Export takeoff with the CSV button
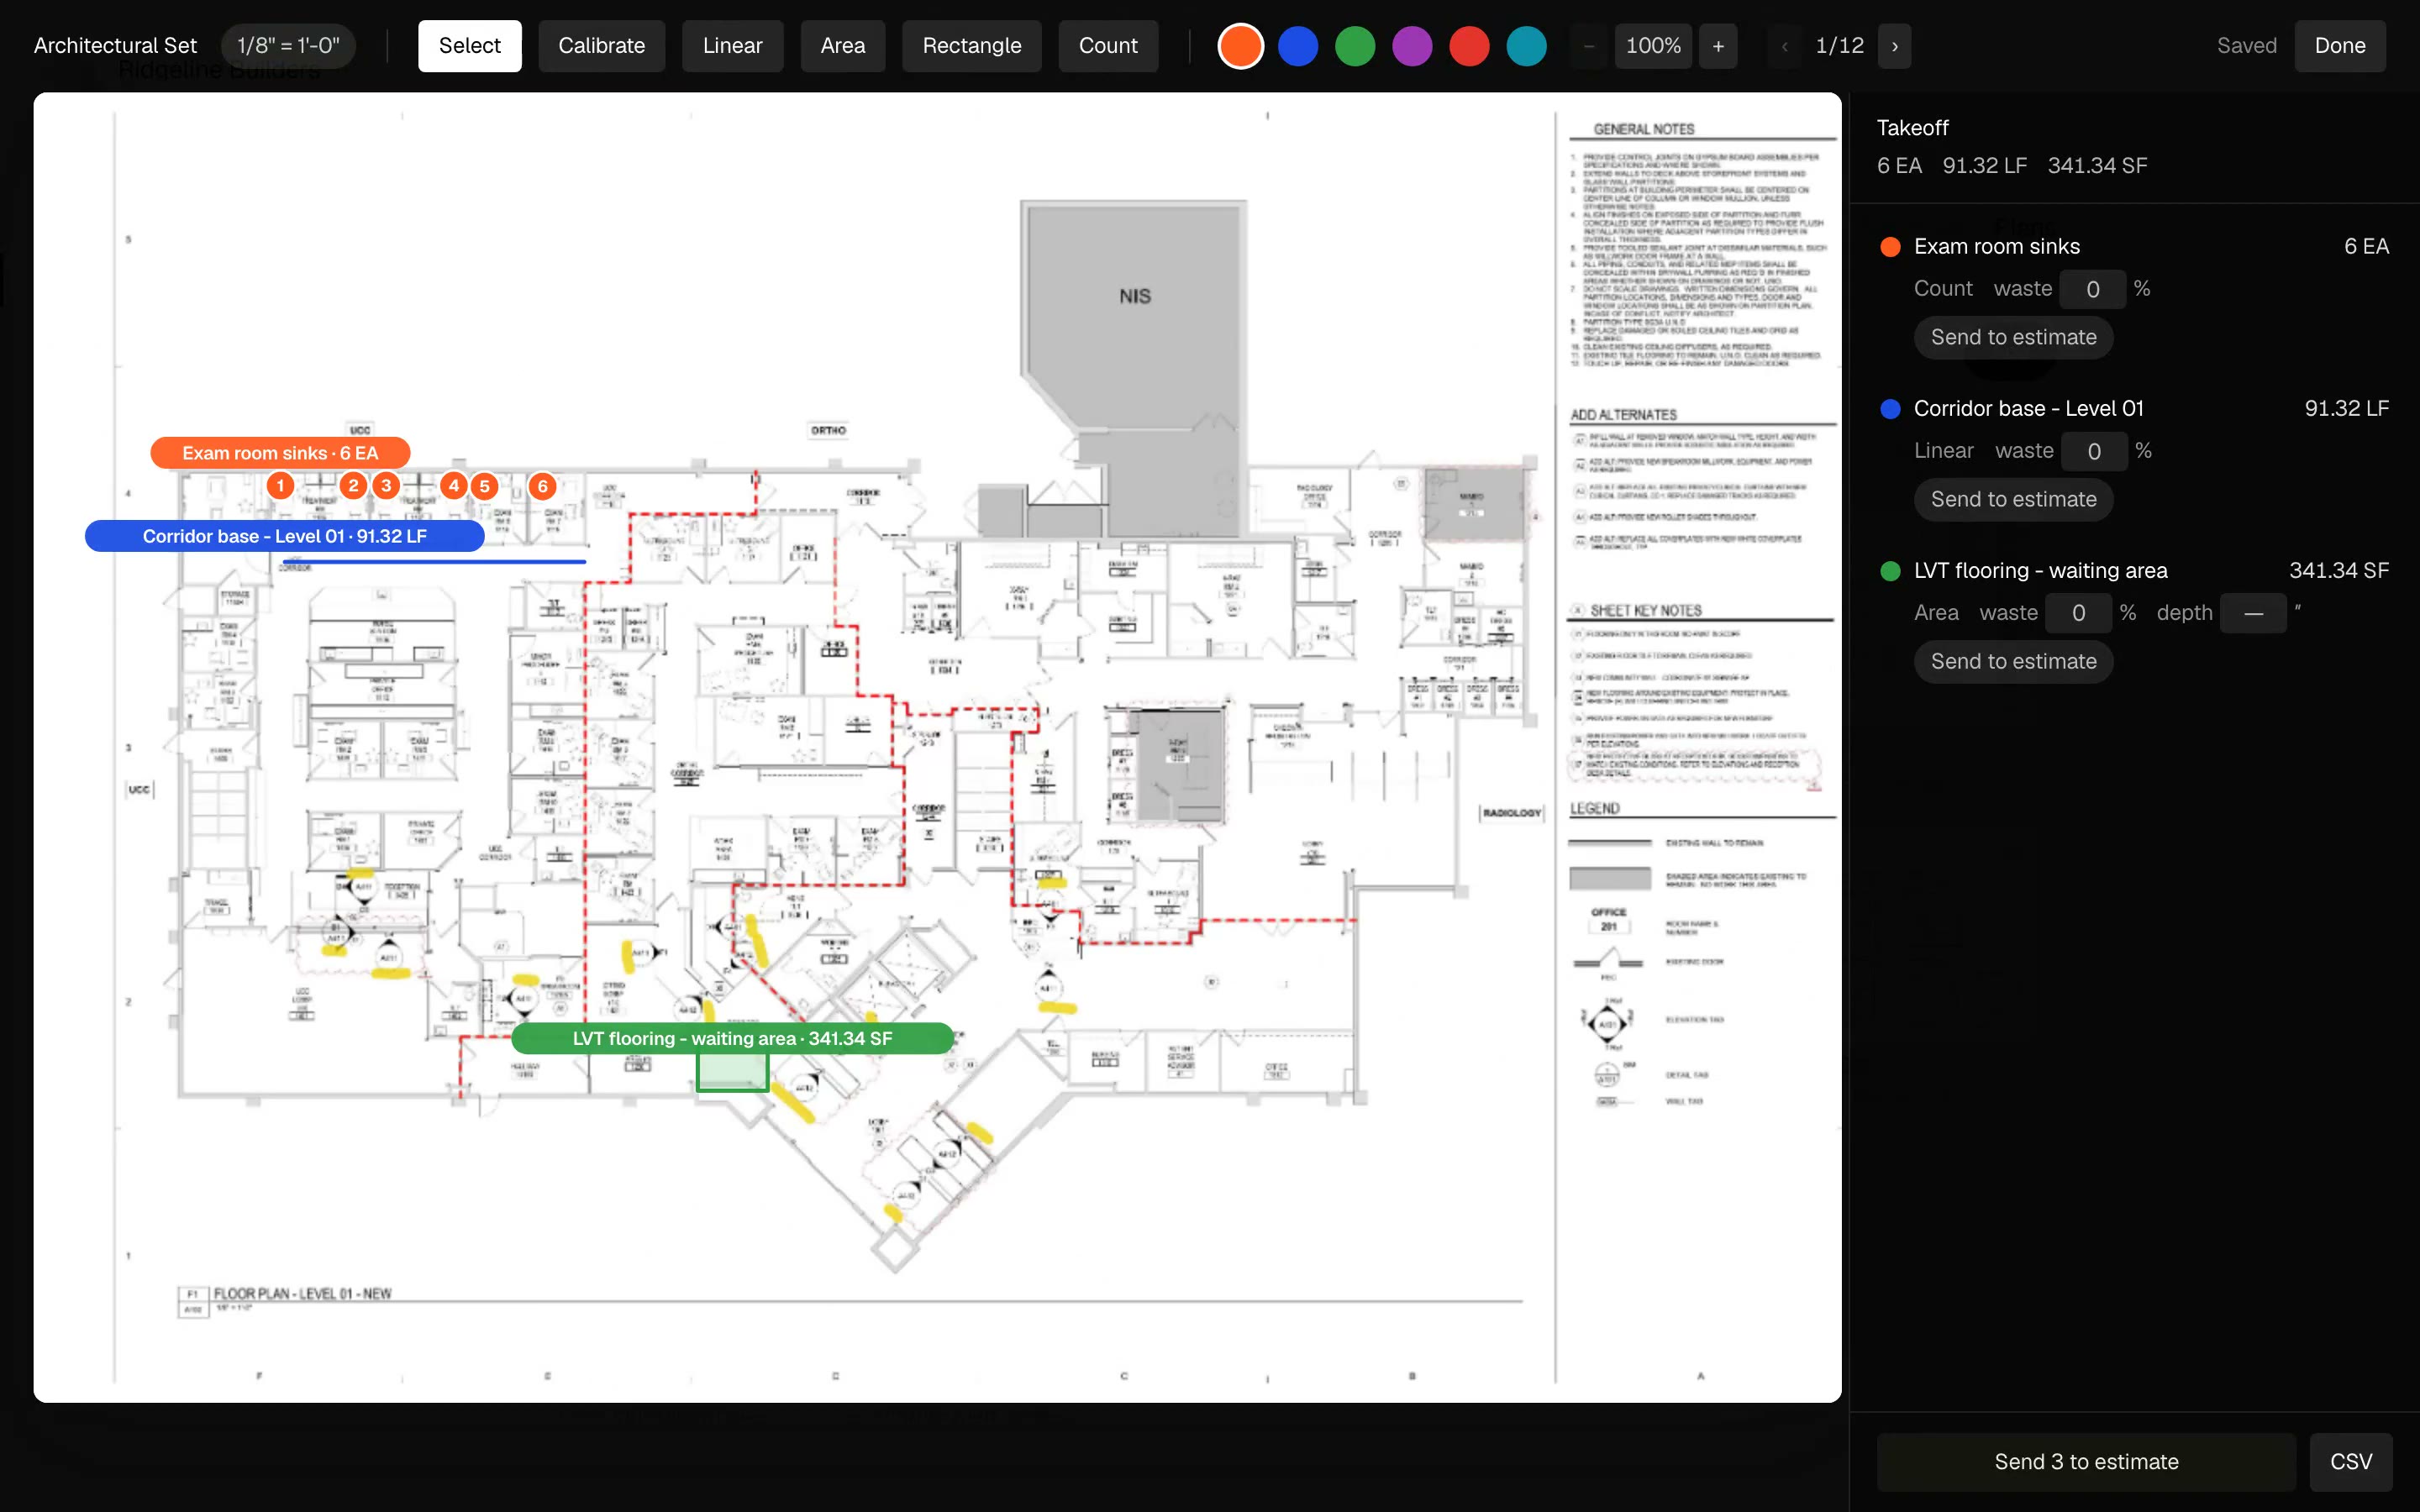The image size is (2420, 1512). [2351, 1462]
